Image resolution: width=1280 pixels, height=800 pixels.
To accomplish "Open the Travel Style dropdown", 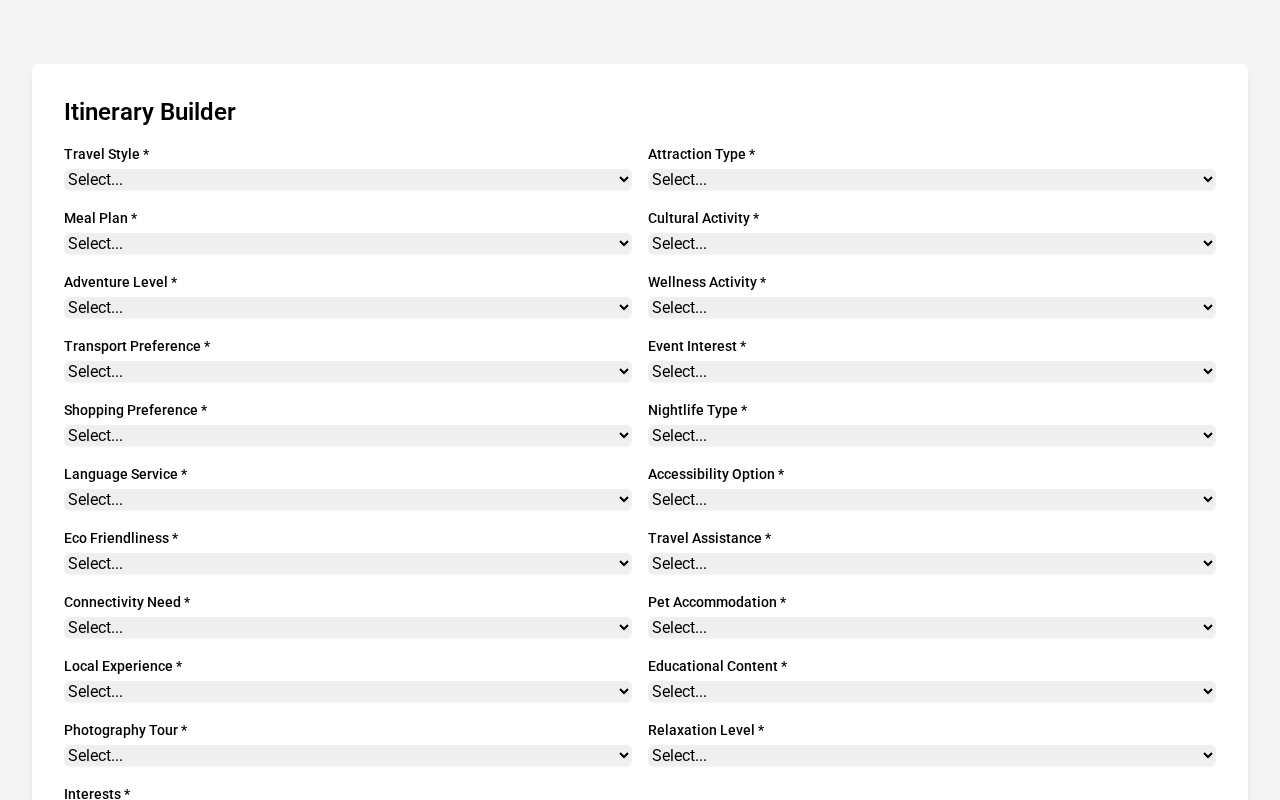I will [347, 180].
